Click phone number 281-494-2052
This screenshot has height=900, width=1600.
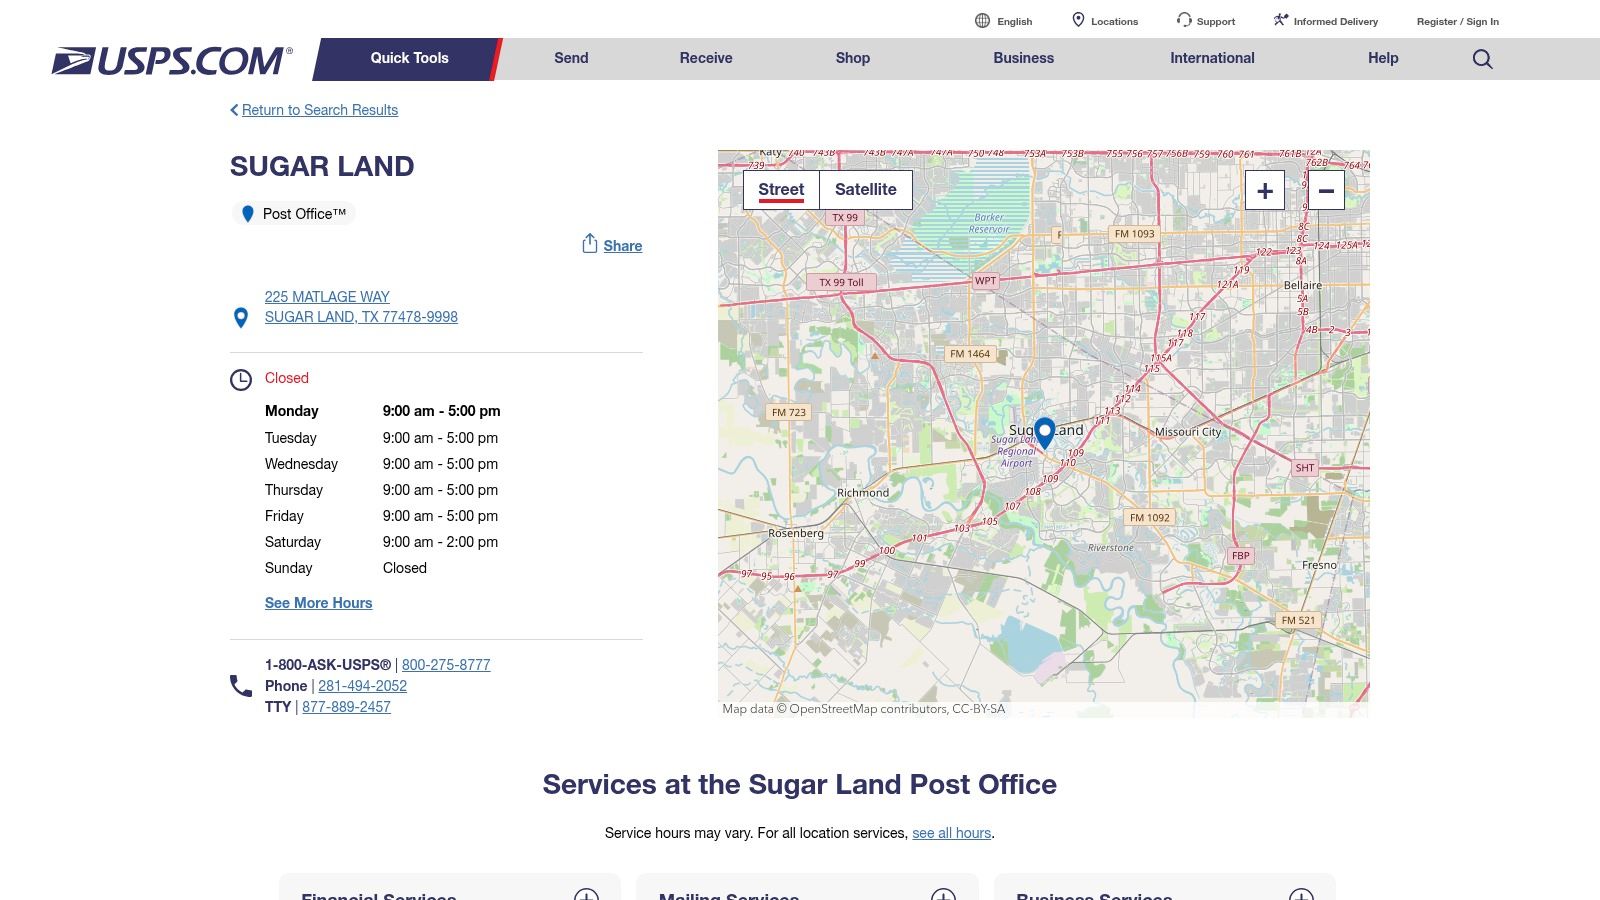pyautogui.click(x=362, y=686)
